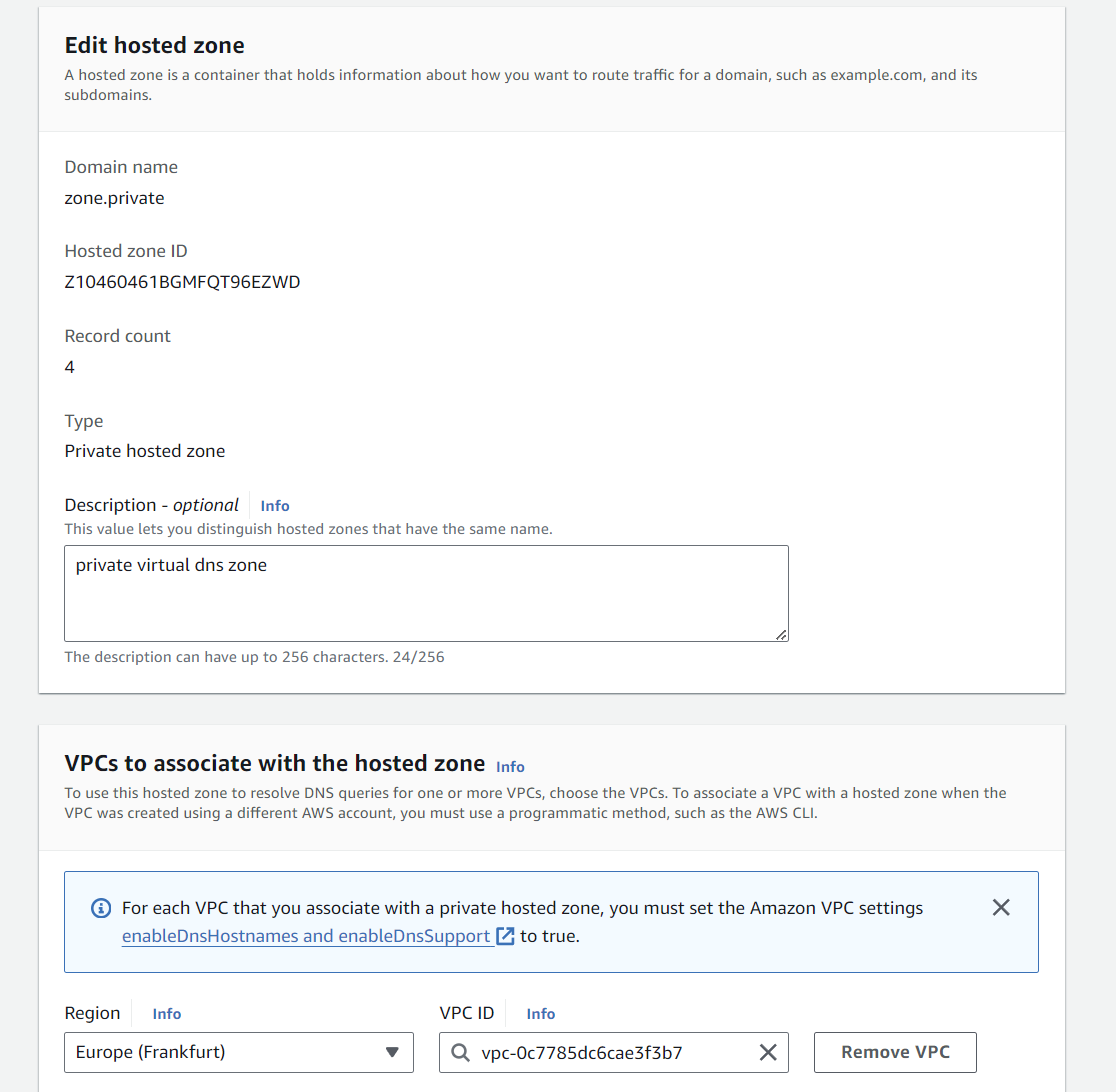Open Info link next to Region label

[167, 1014]
